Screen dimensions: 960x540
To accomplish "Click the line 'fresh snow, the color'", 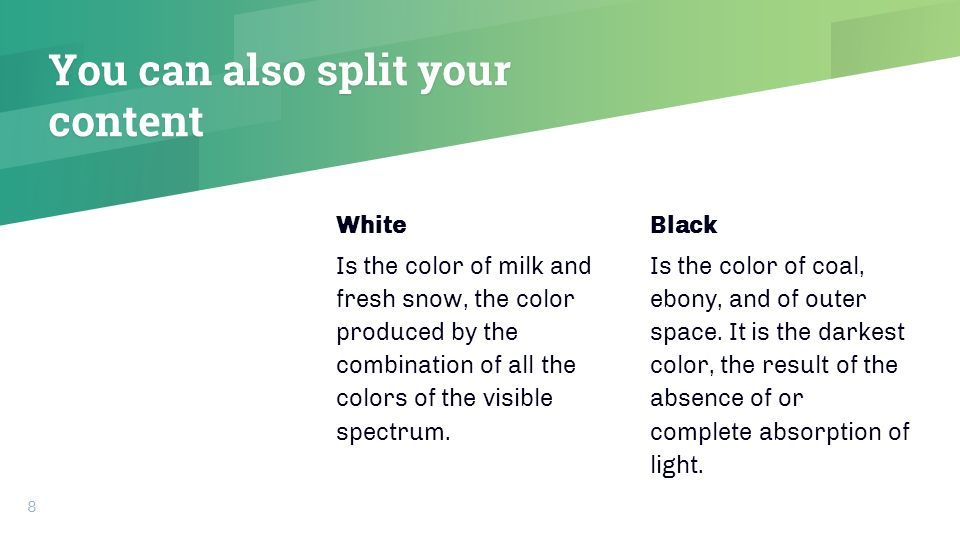I will 456,299.
